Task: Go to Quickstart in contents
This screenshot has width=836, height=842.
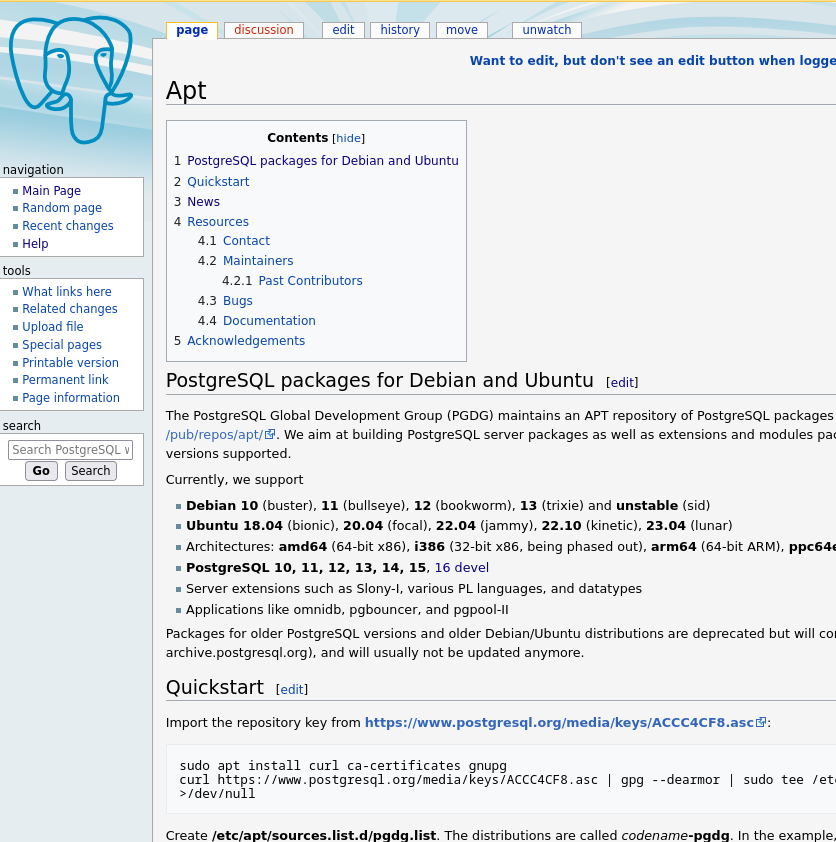Action: (x=218, y=182)
